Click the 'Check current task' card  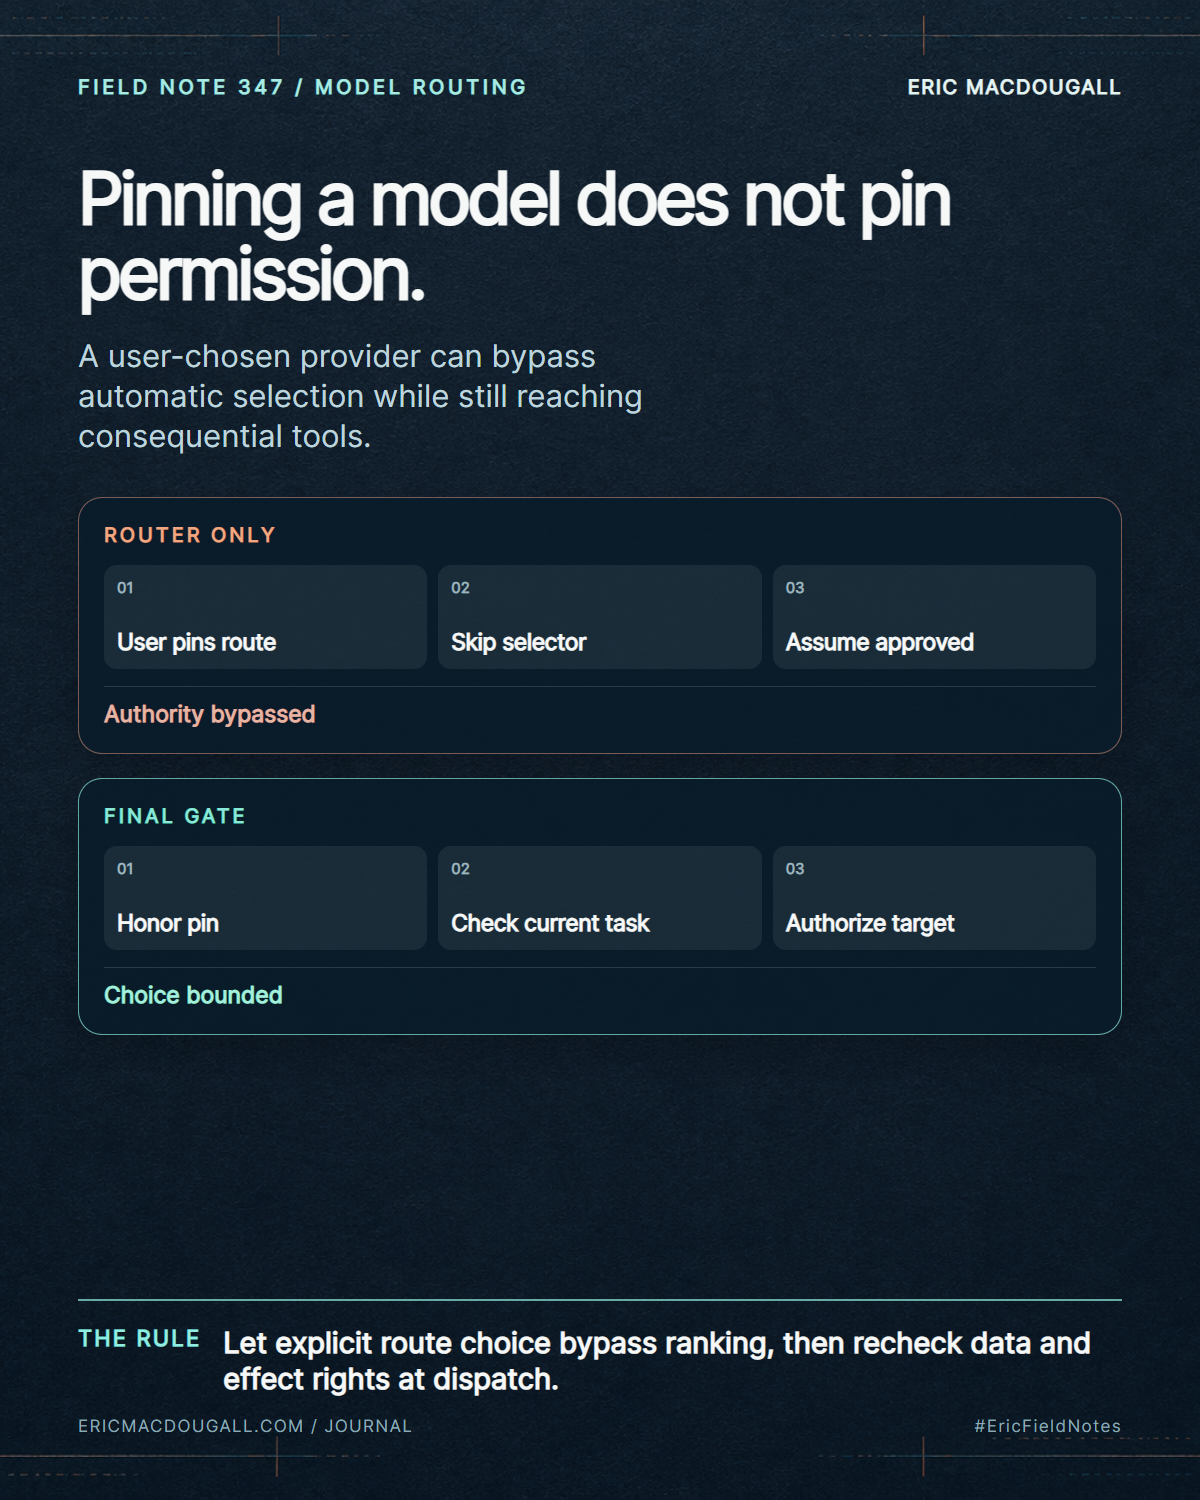point(599,898)
